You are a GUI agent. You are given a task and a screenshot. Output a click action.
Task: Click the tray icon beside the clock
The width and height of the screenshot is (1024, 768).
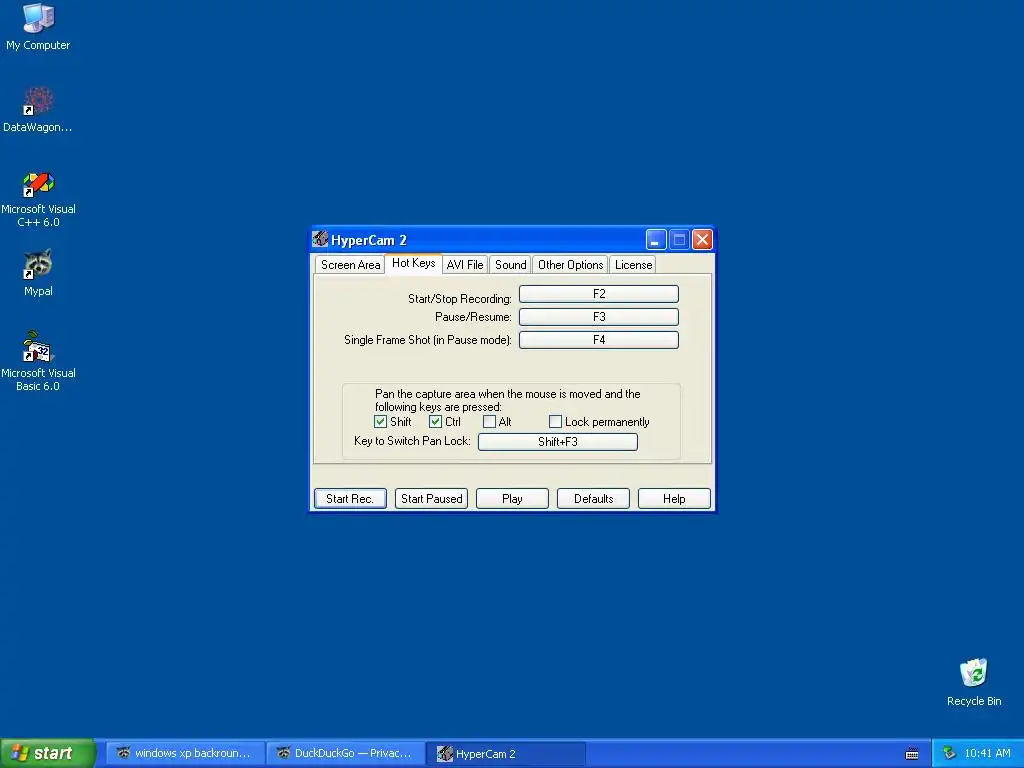click(x=950, y=754)
